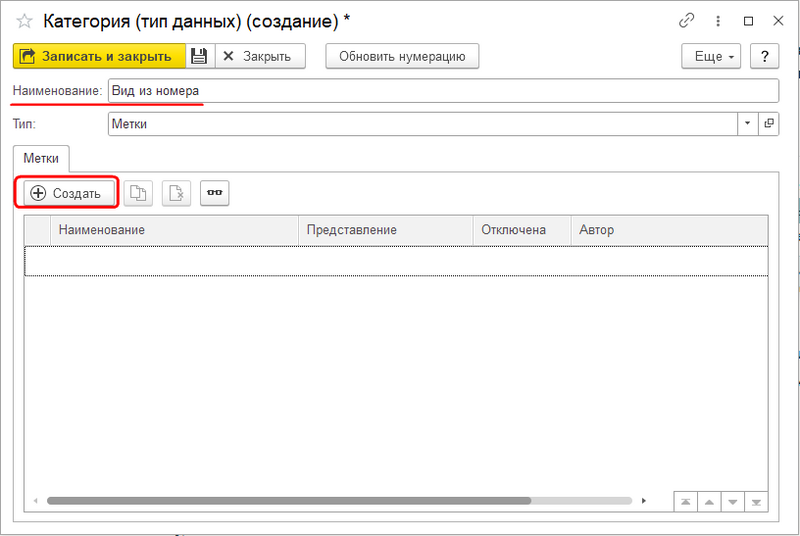Open help with question mark button
Viewport: 800px width, 536px height.
(x=764, y=56)
